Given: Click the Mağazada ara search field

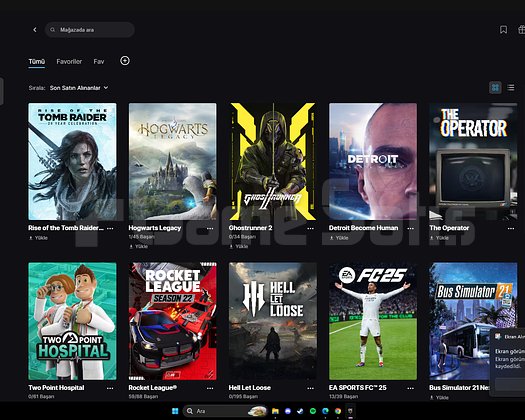Looking at the screenshot, I should tap(90, 30).
